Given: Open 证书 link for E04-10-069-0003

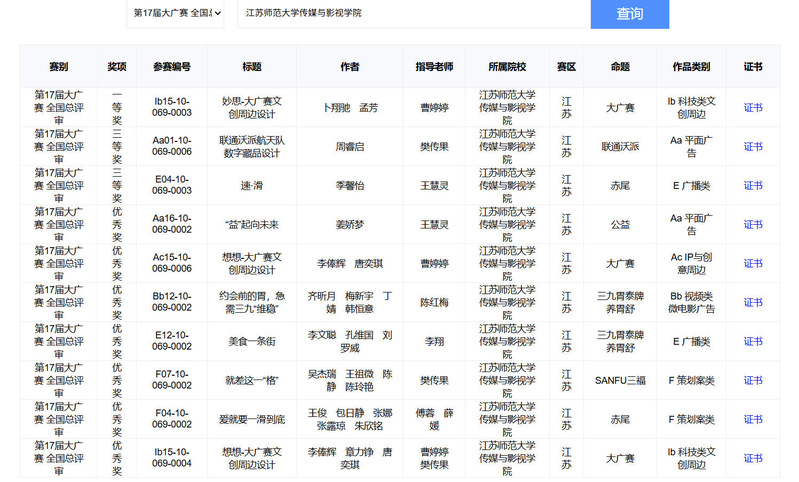Looking at the screenshot, I should pyautogui.click(x=752, y=185).
